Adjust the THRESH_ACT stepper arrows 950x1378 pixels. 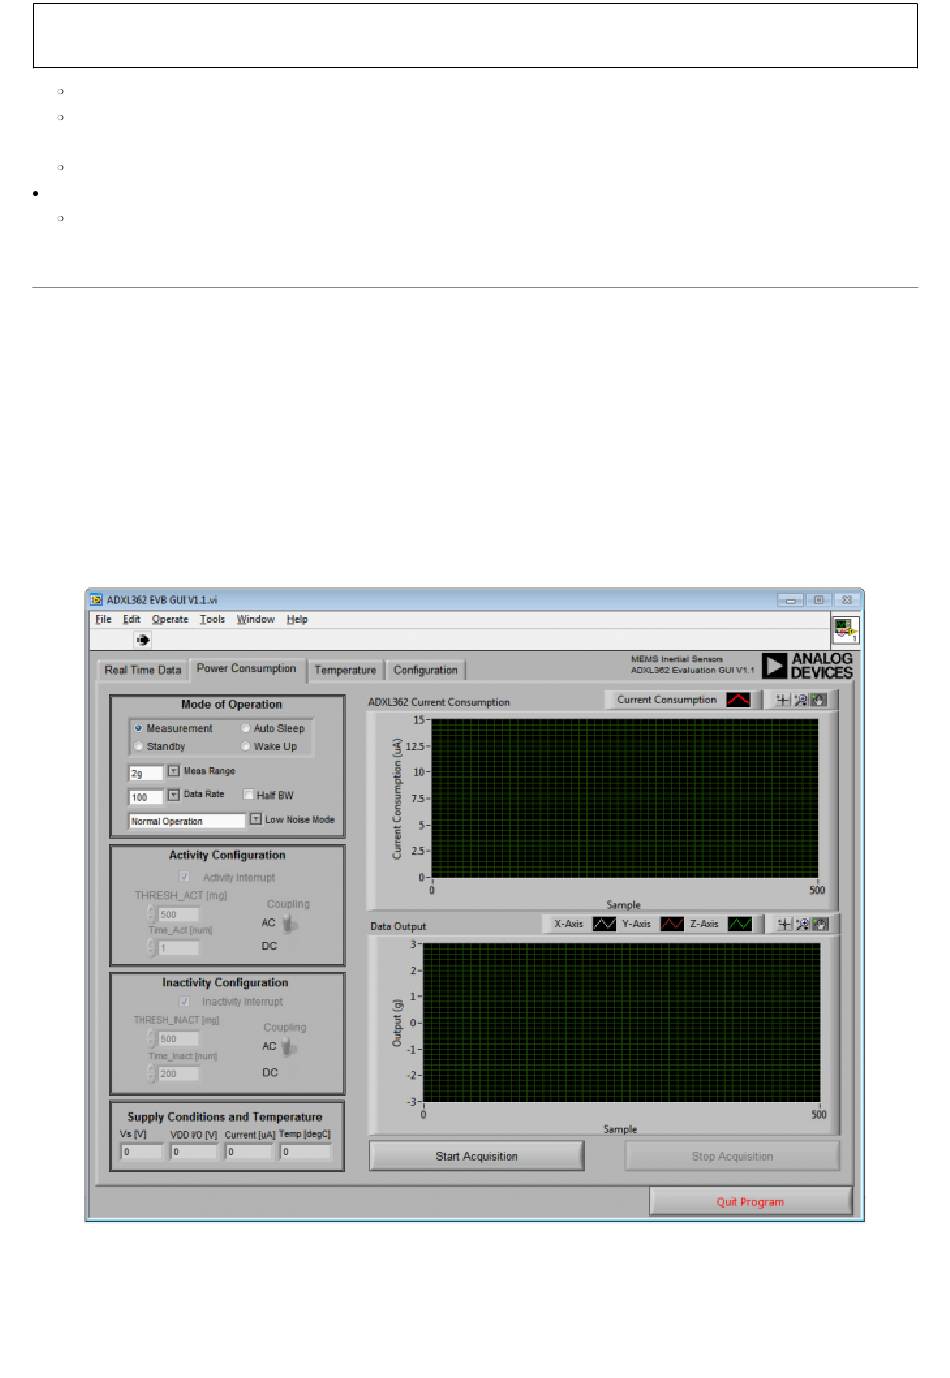pos(152,914)
